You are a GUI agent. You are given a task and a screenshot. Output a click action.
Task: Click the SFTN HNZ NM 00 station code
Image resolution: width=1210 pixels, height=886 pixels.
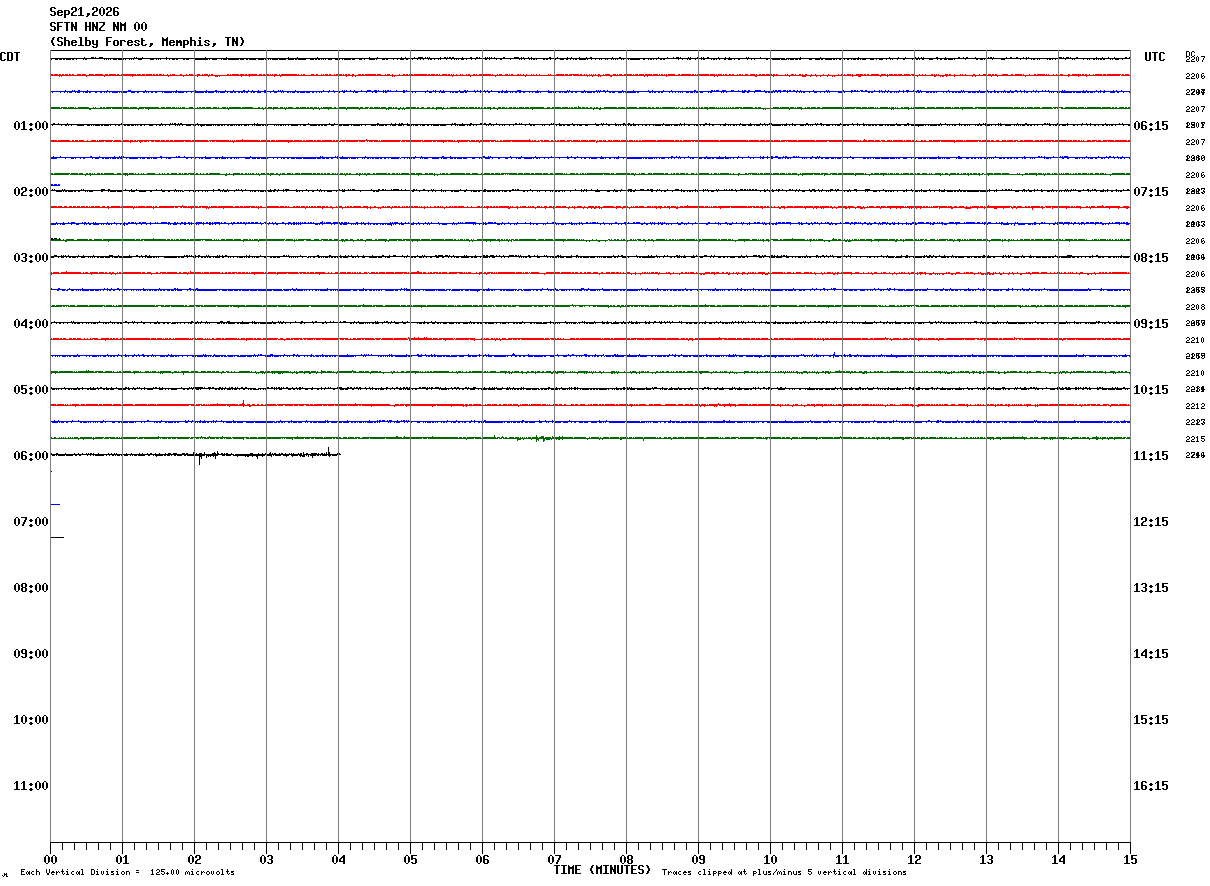(x=98, y=27)
